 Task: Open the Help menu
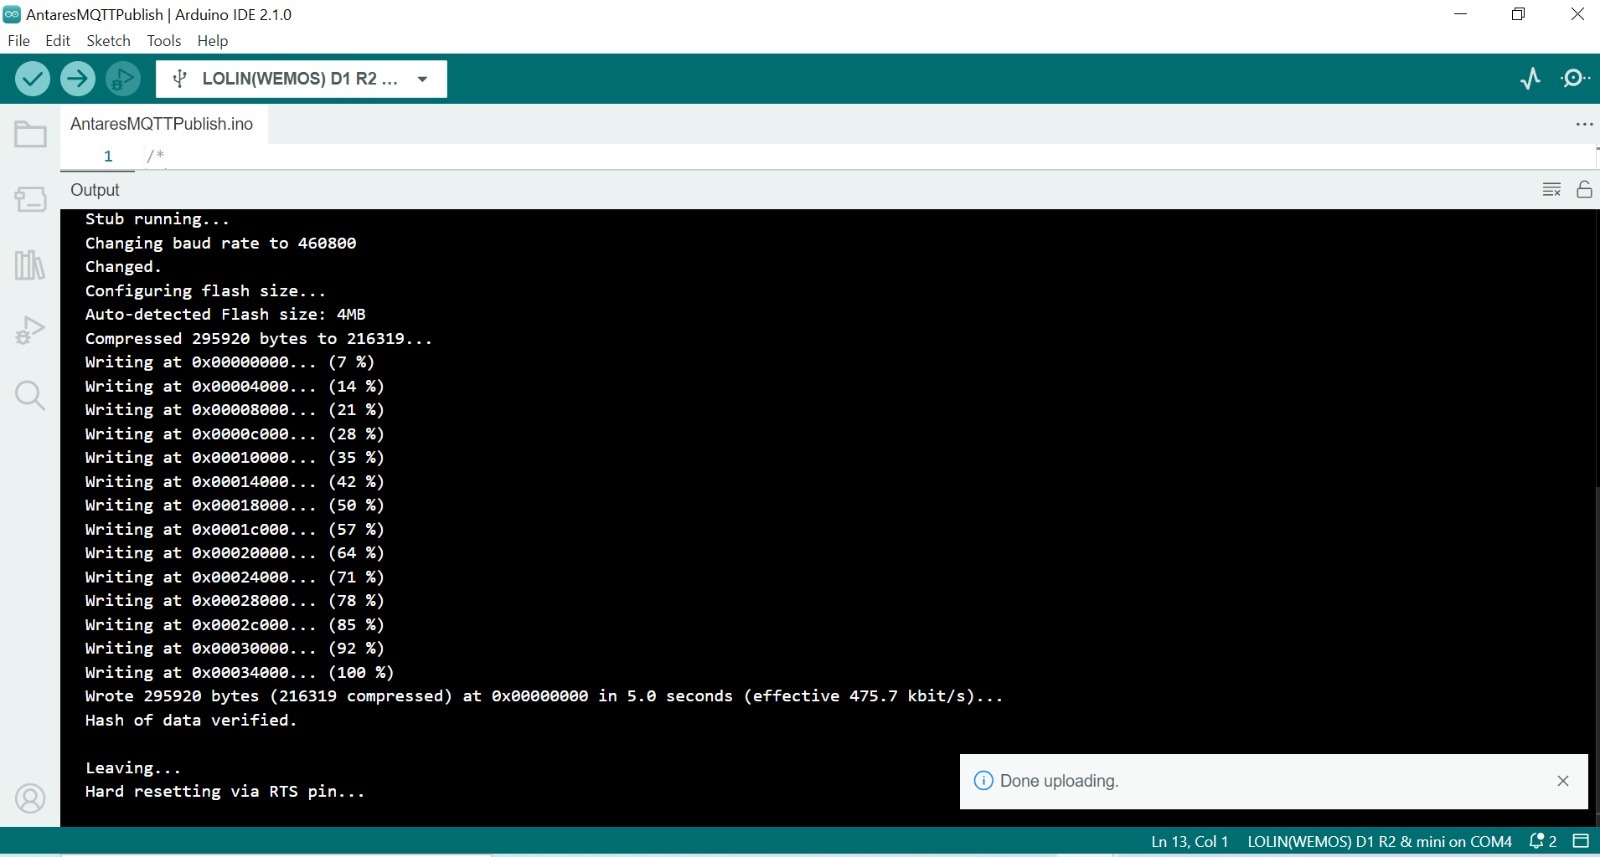(x=213, y=41)
